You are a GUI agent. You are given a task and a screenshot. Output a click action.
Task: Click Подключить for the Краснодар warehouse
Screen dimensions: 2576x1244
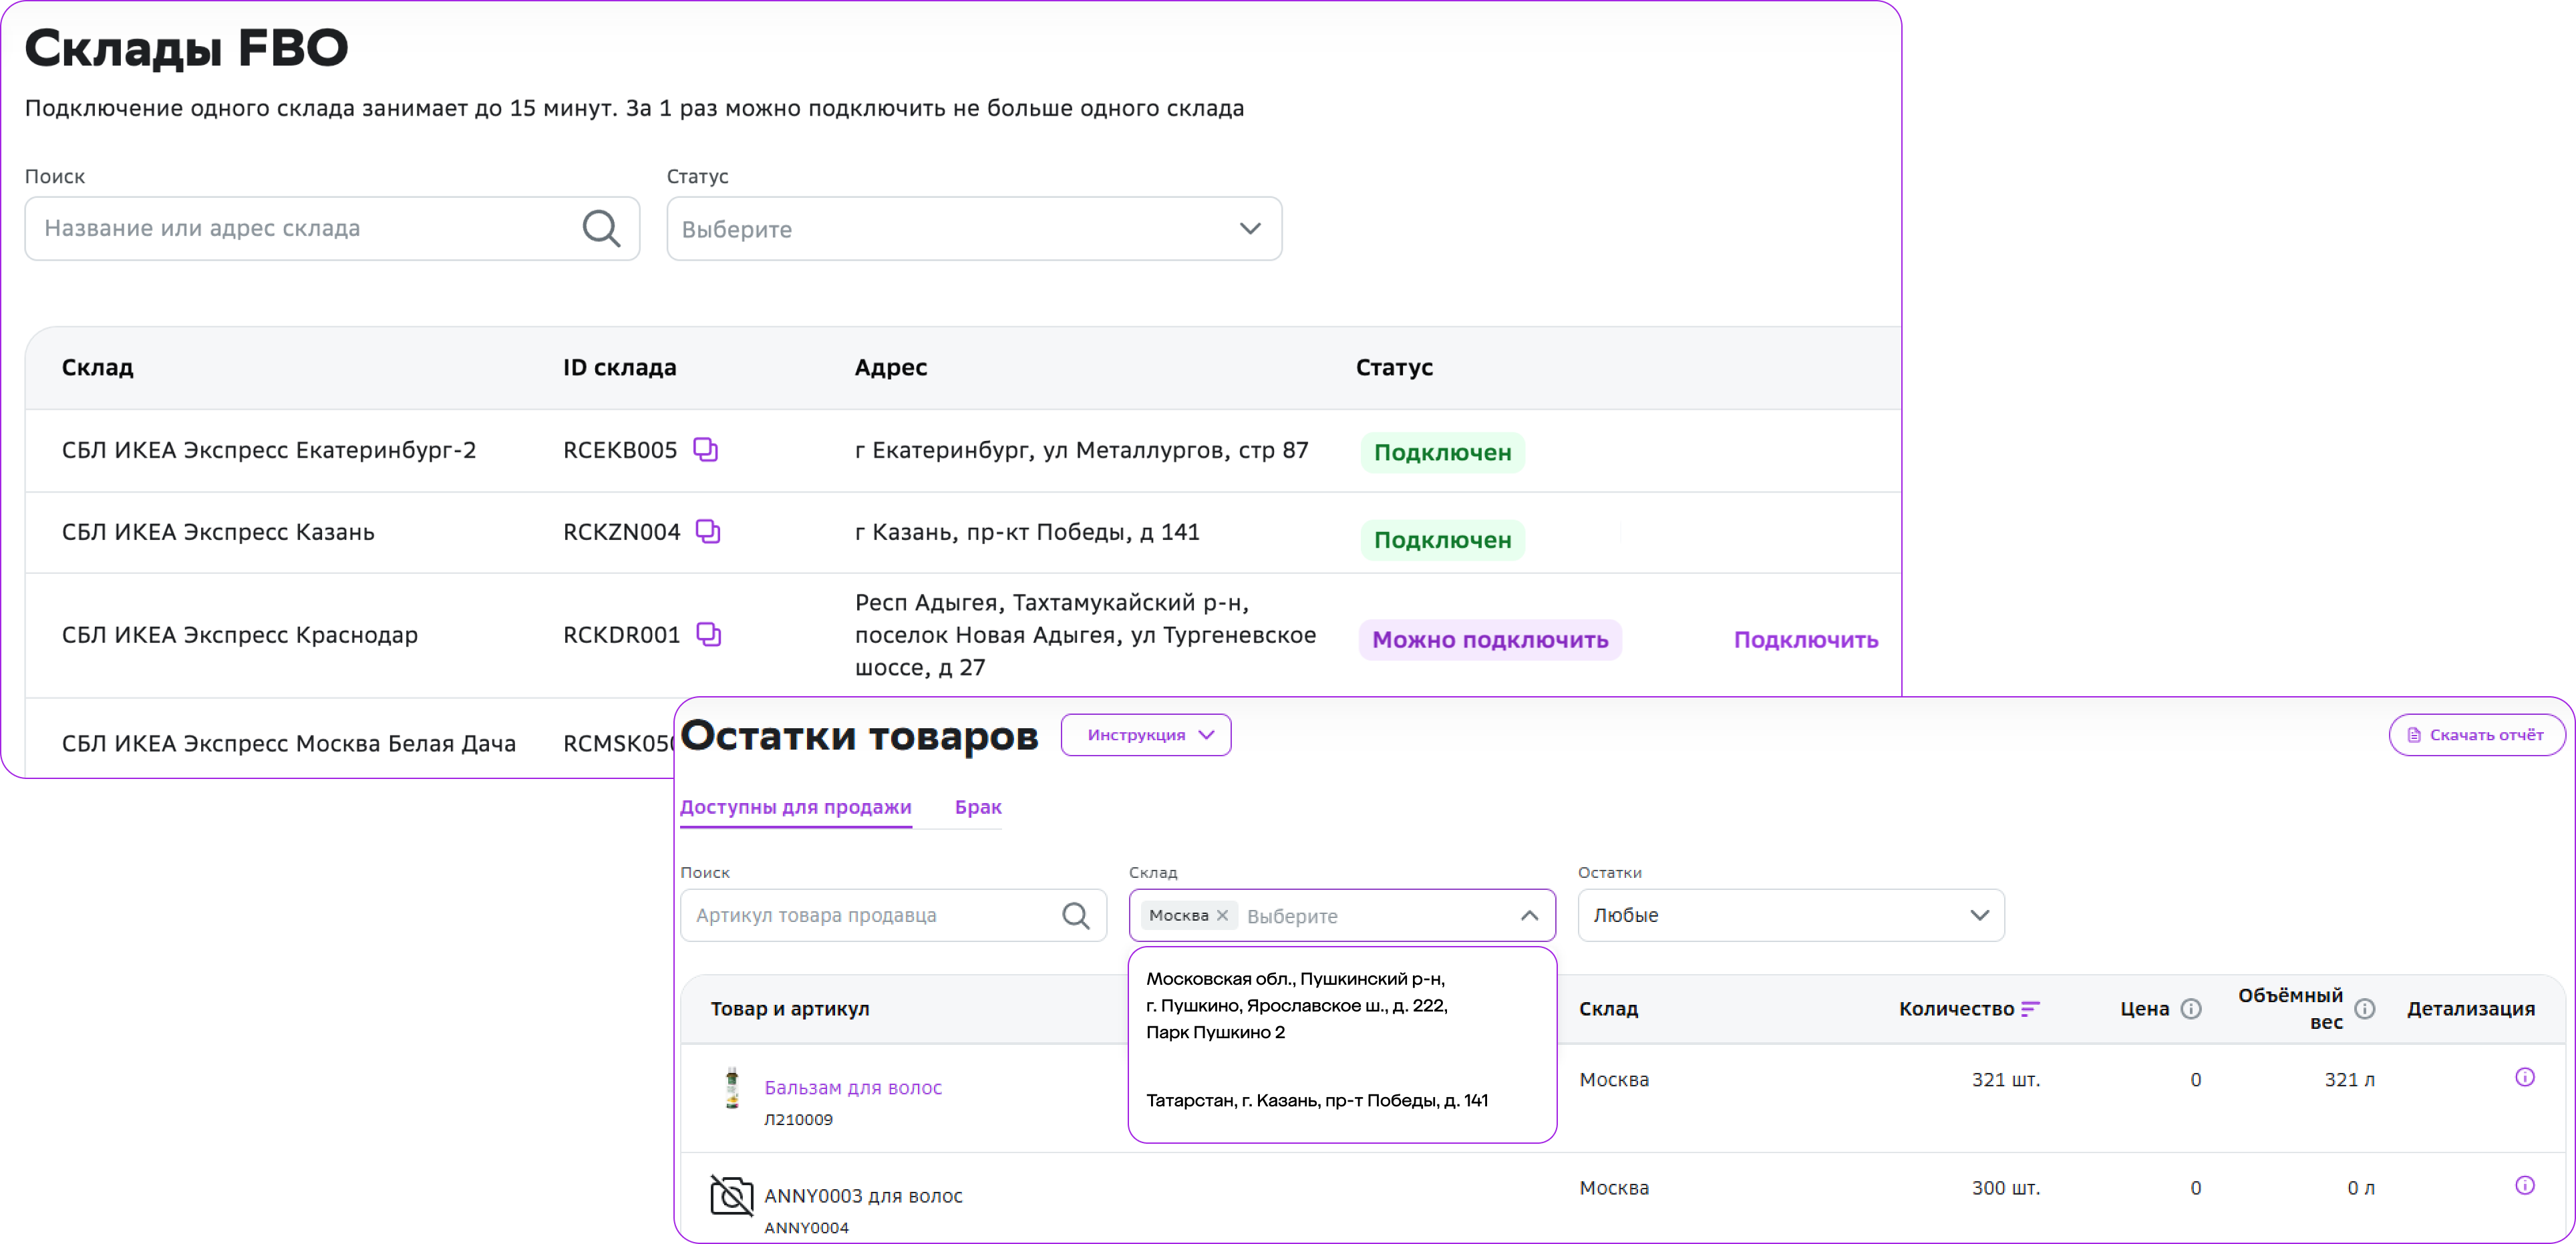[x=1806, y=640]
